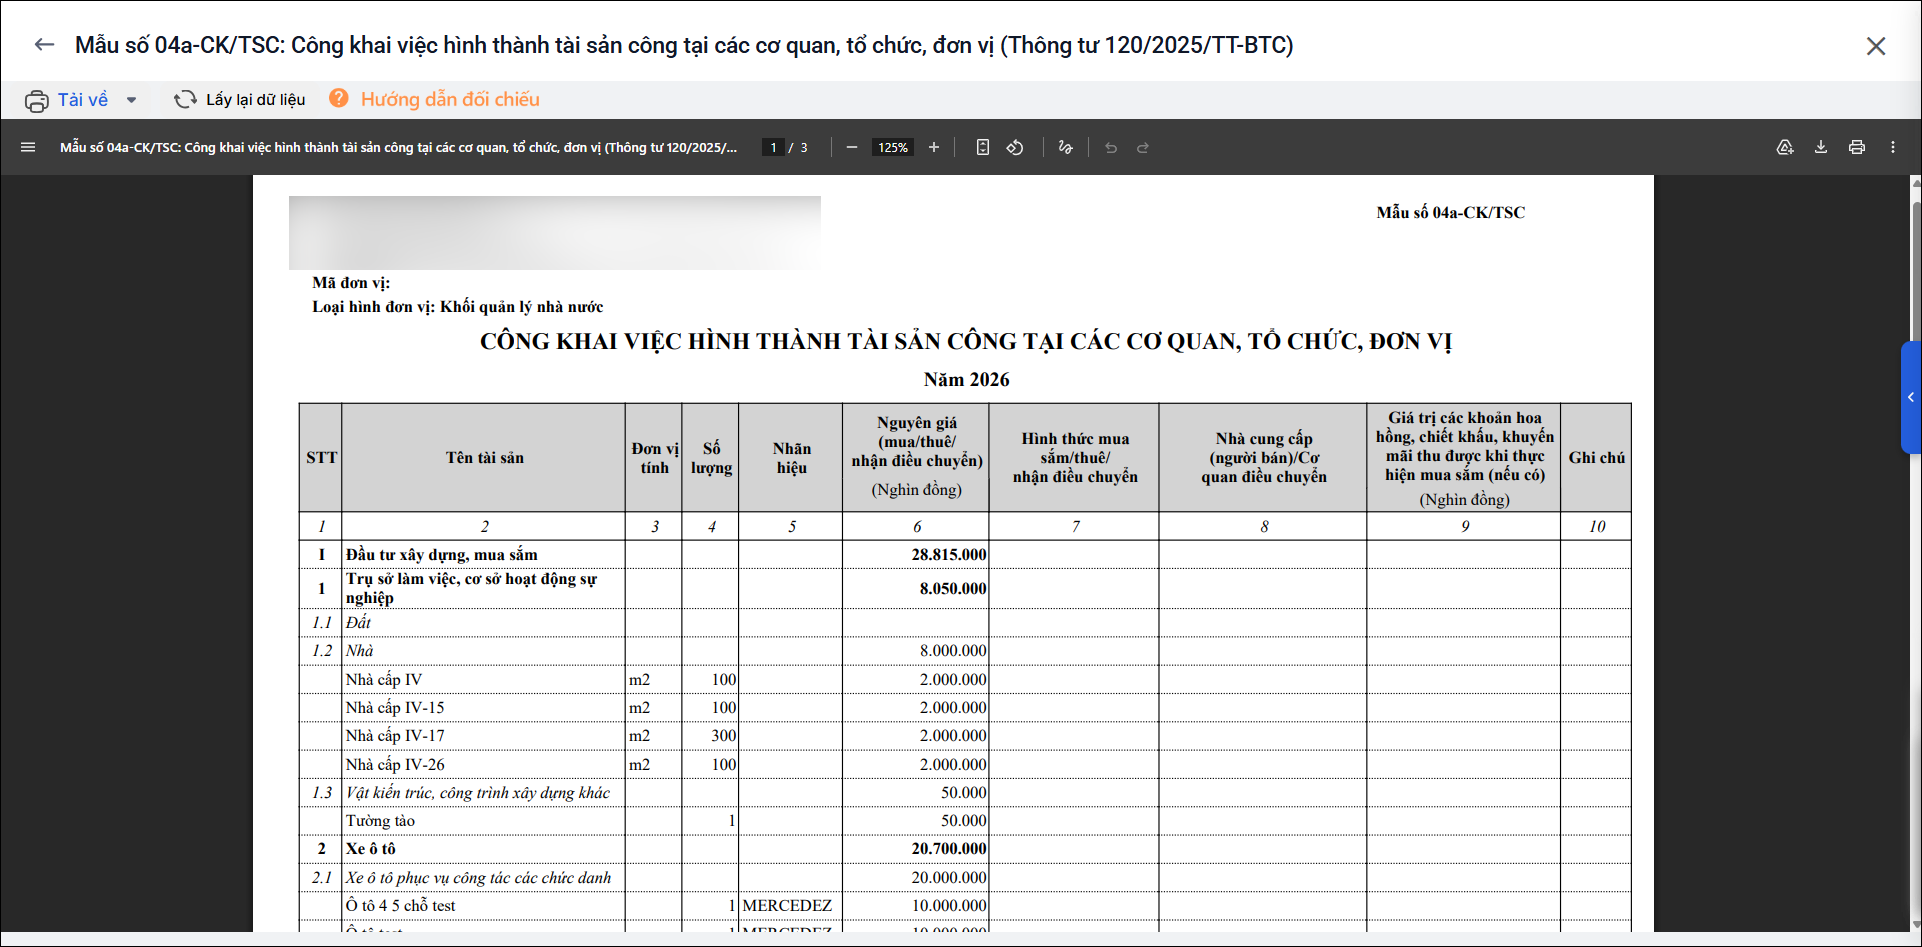This screenshot has height=947, width=1922.
Task: Select the PDF draw annotation tool
Action: [x=1065, y=147]
